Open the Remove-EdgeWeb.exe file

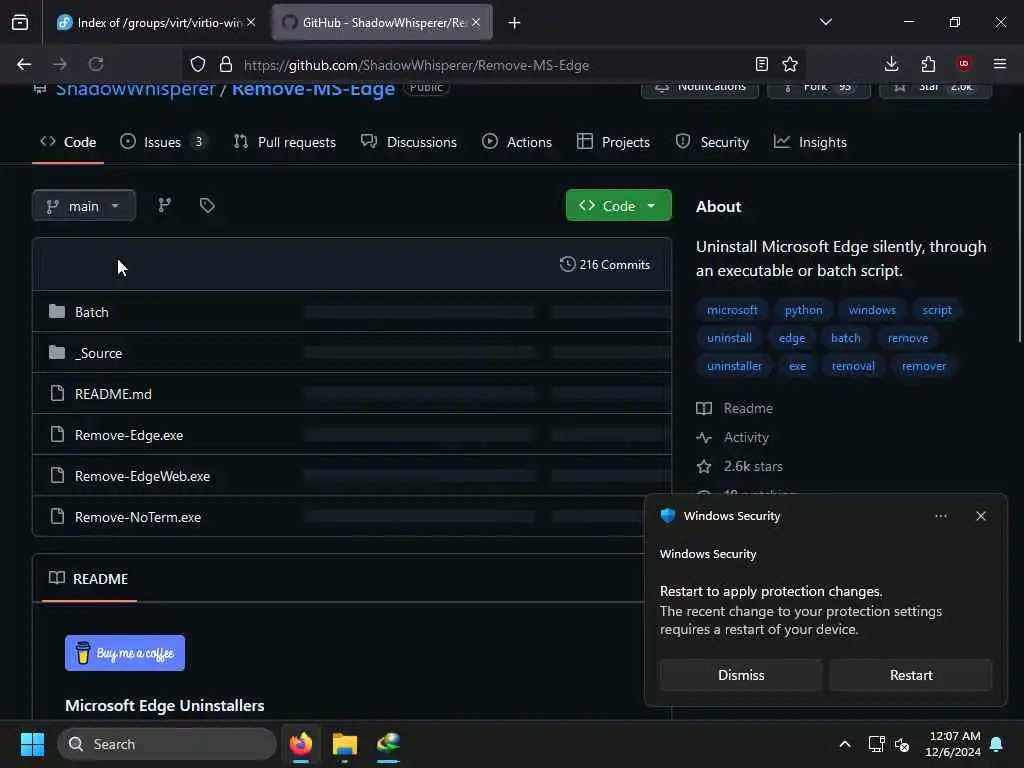[142, 476]
